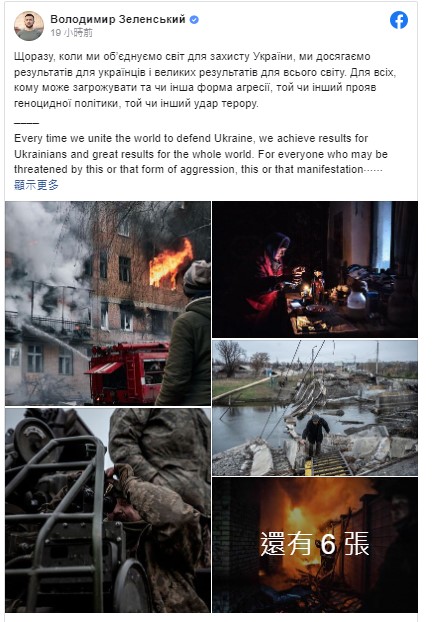Click the English paragraph starting Every time
The height and width of the screenshot is (622, 442).
pos(201,154)
